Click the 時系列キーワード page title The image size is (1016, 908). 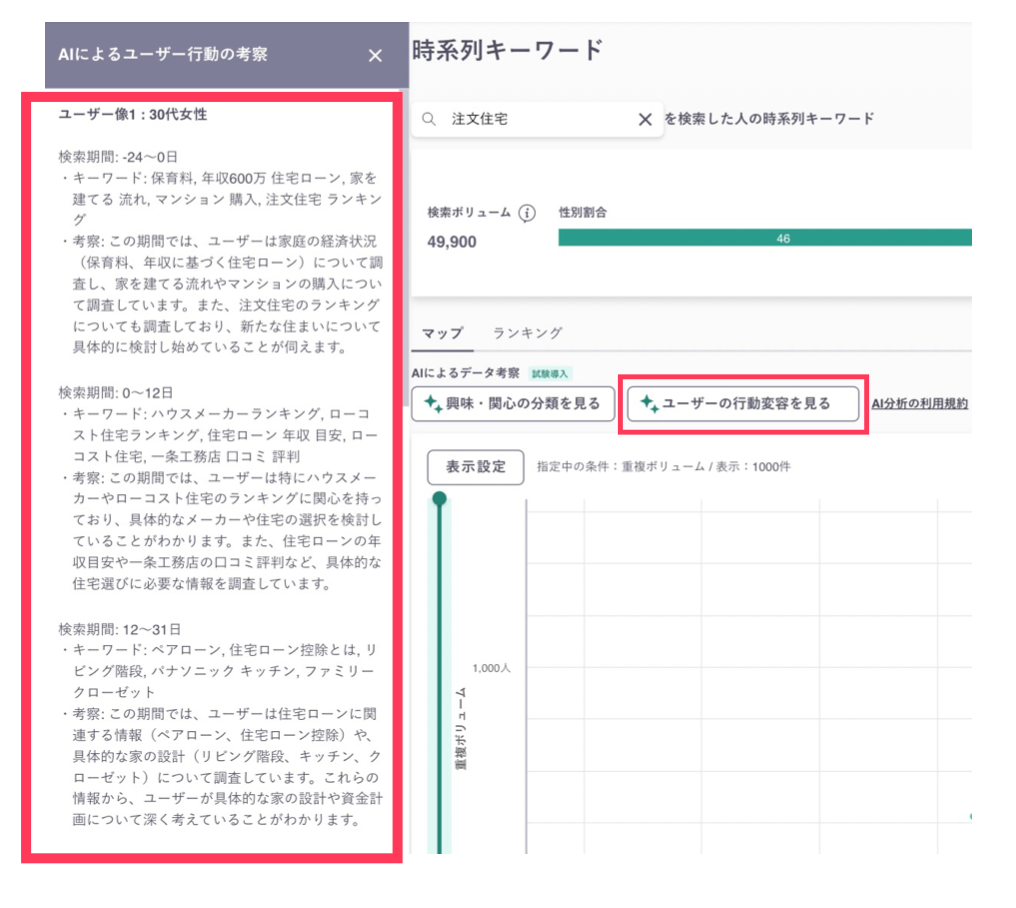(507, 50)
